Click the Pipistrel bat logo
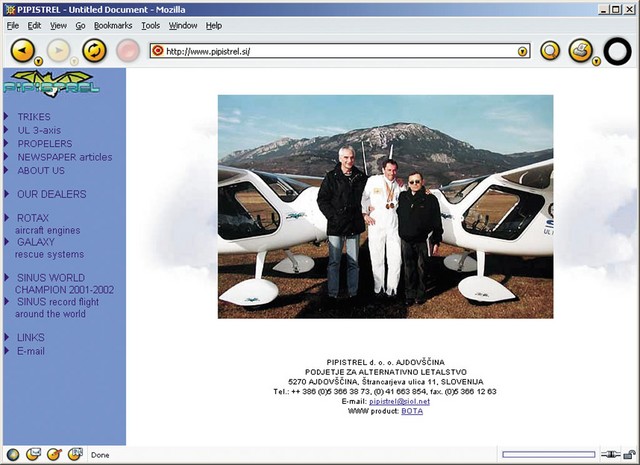This screenshot has width=640, height=465. point(52,84)
